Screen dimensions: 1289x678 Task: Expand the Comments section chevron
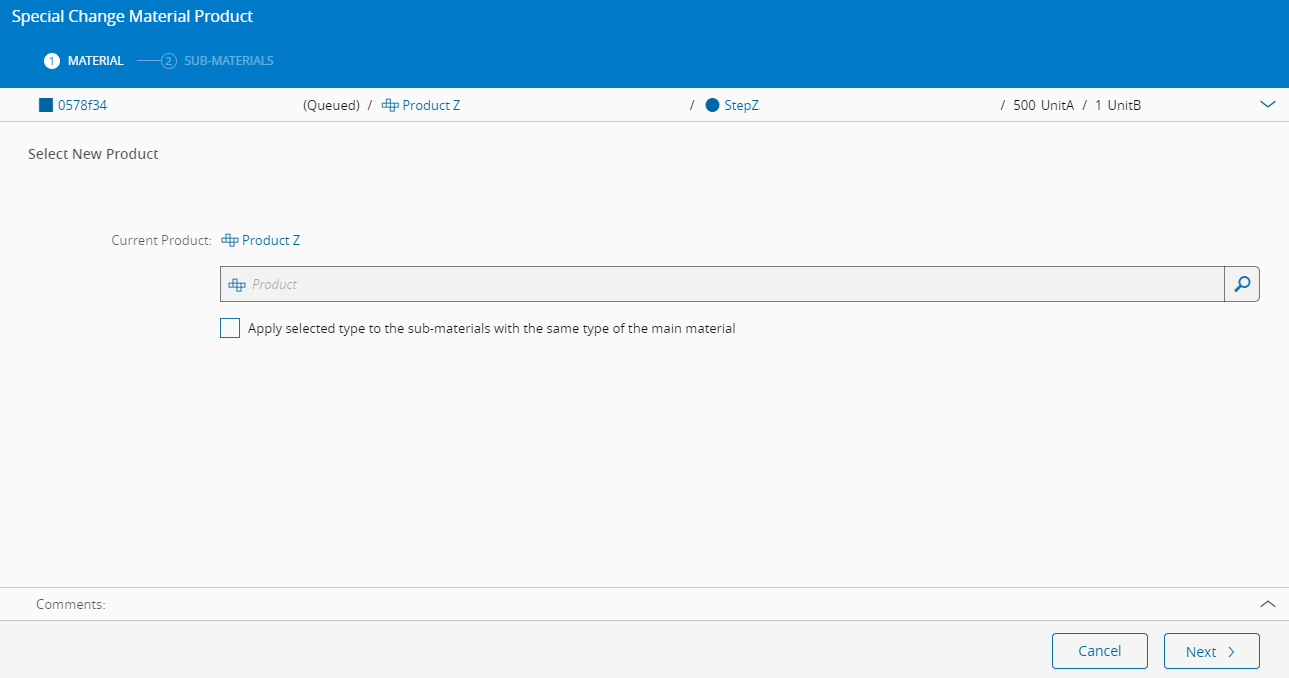1268,604
